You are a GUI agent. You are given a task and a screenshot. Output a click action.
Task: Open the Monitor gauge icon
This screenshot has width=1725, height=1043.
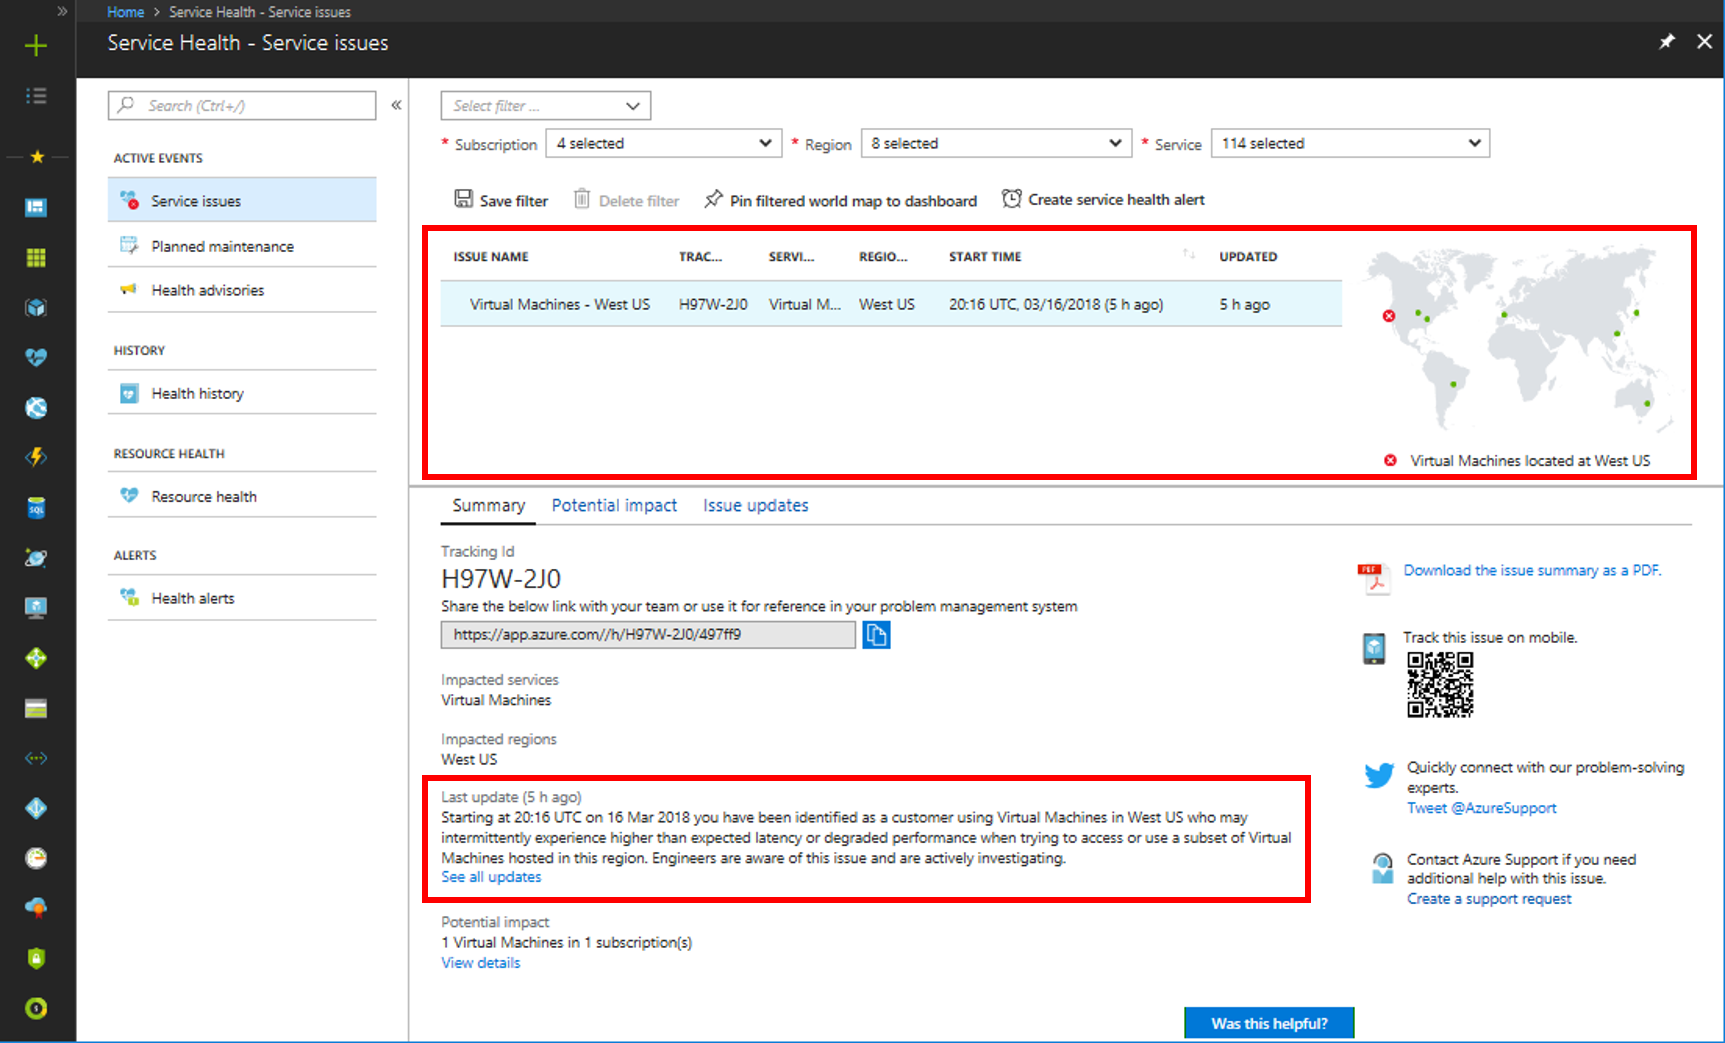[36, 858]
